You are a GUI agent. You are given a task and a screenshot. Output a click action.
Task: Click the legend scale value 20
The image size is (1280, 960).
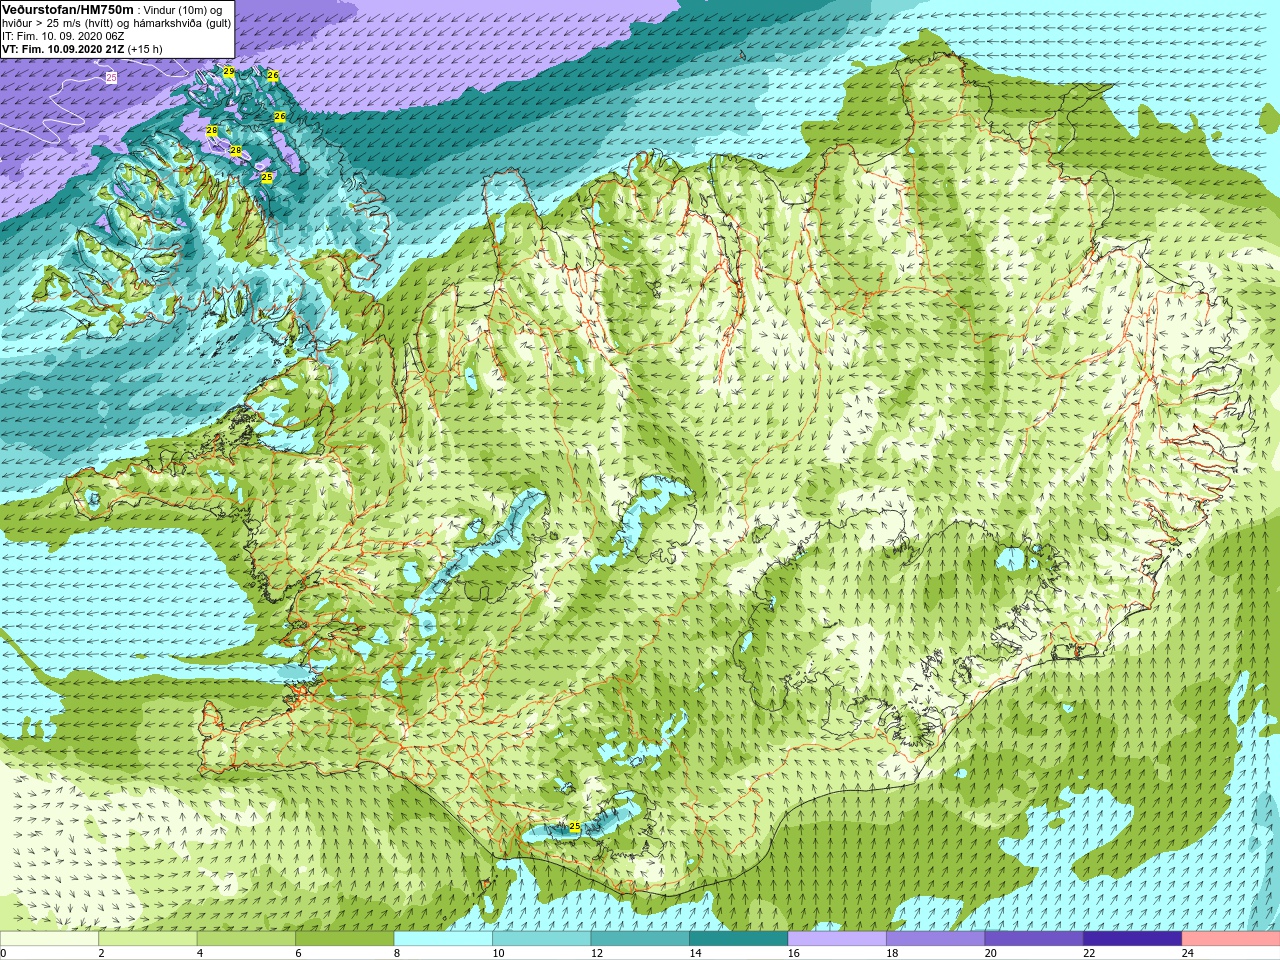click(991, 953)
